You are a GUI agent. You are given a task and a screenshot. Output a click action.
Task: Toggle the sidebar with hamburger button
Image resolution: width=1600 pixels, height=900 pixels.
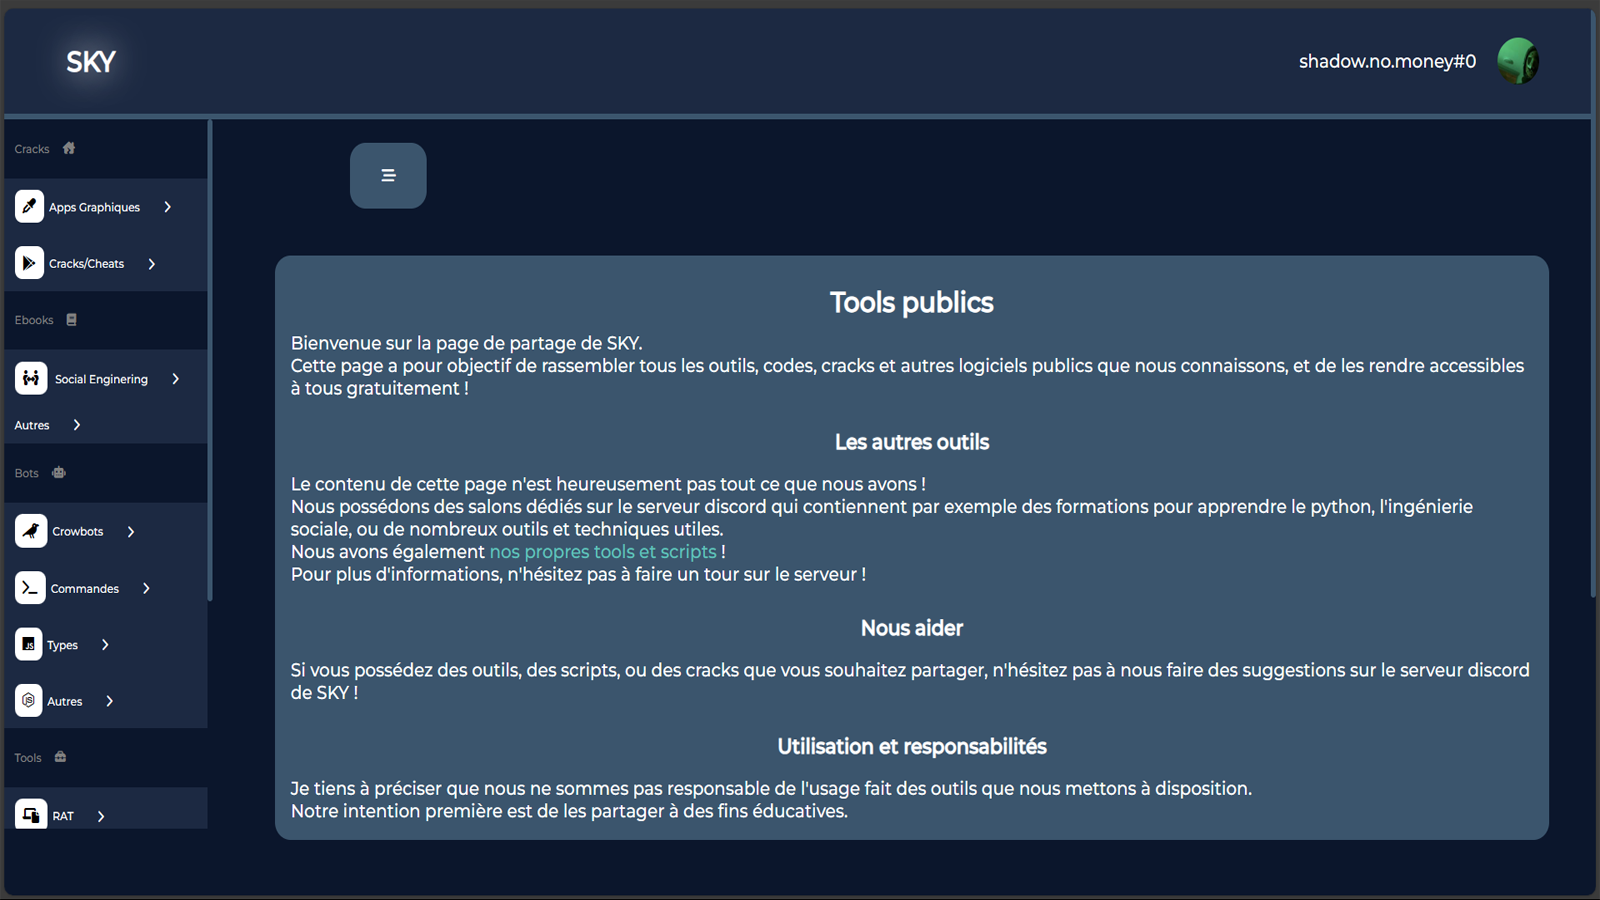tap(388, 176)
